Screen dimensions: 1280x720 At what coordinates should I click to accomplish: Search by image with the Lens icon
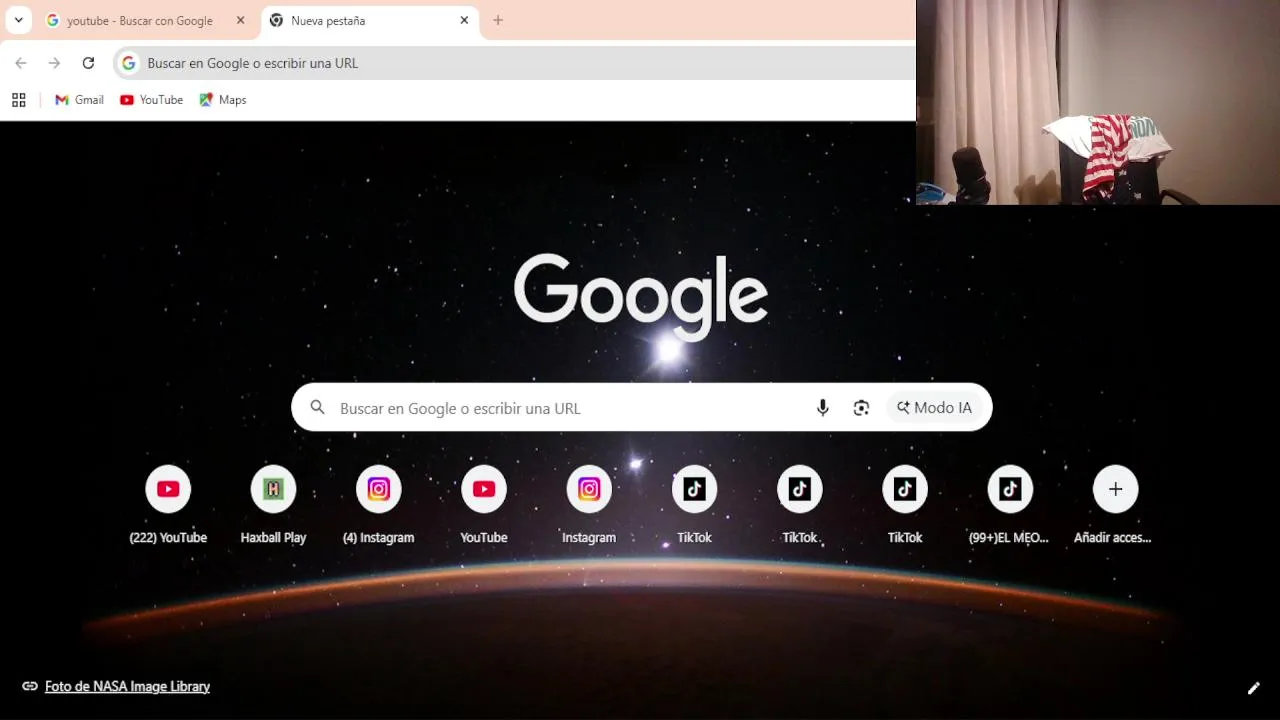click(861, 408)
